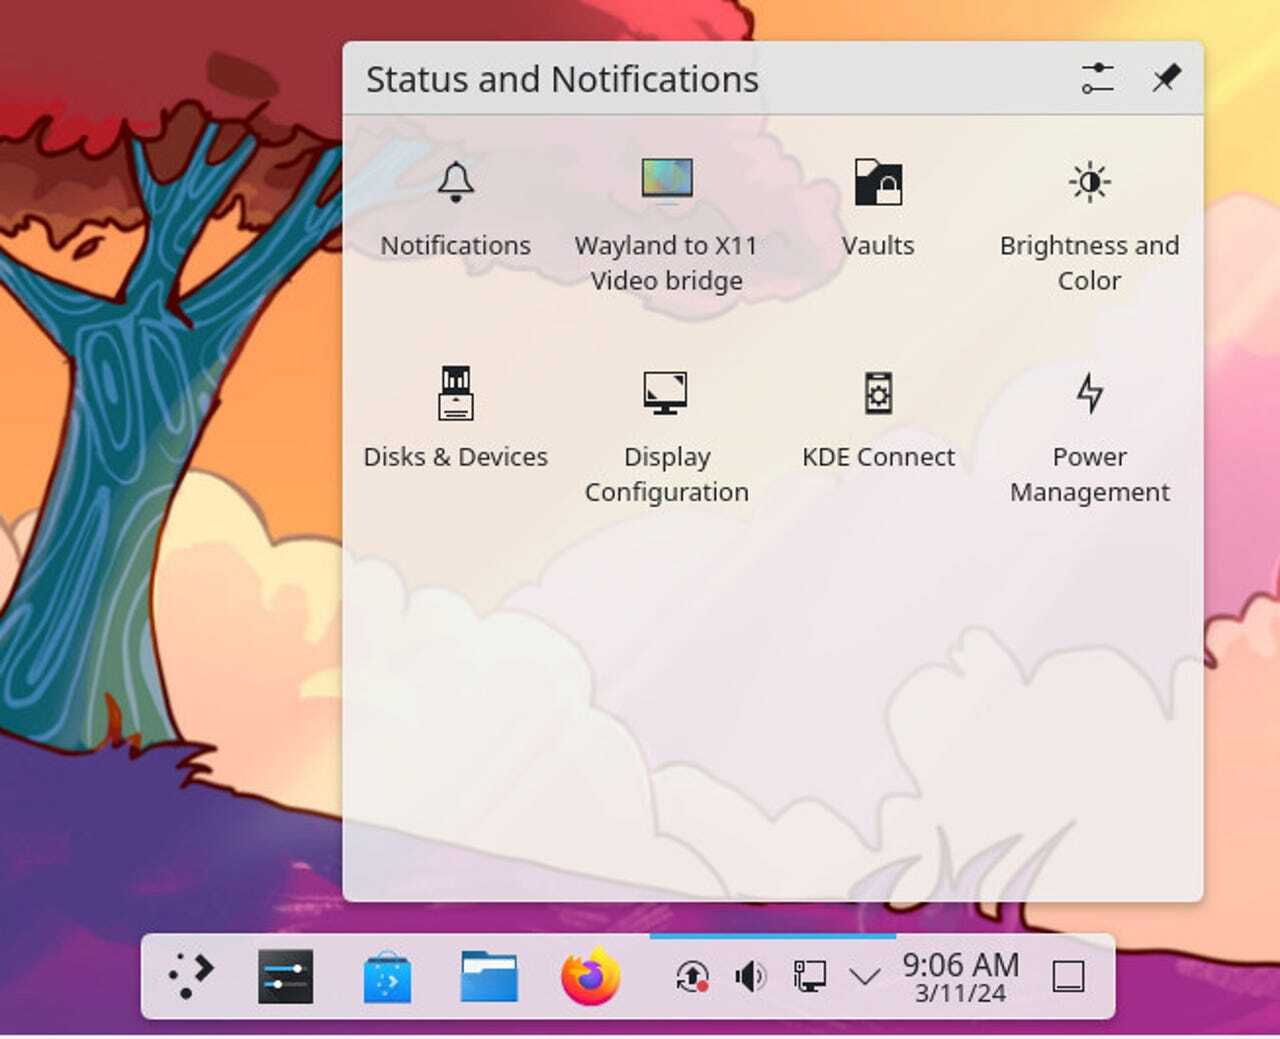Open the clock showing 9:06 AM
Viewport: 1280px width, 1039px height.
click(x=961, y=977)
